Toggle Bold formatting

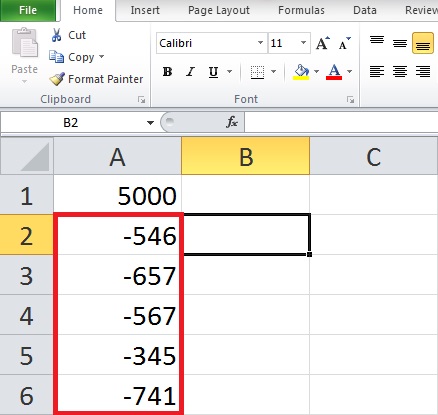pyautogui.click(x=167, y=72)
